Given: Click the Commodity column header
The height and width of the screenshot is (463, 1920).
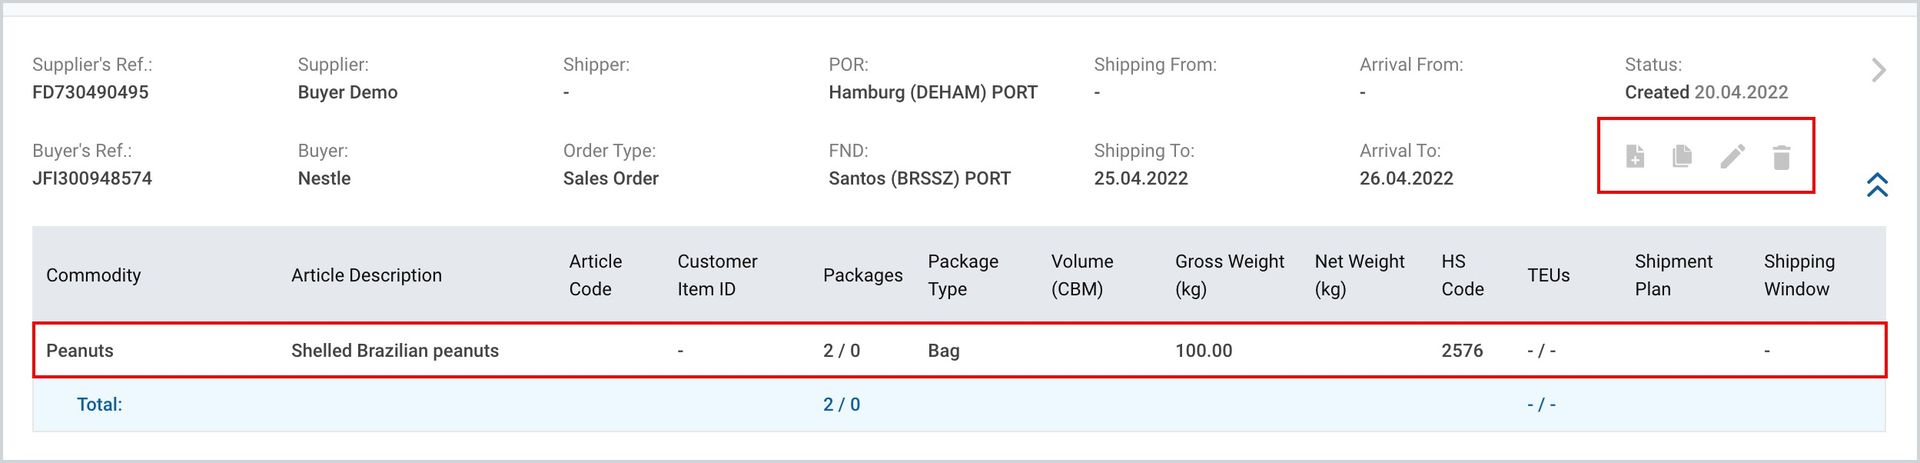Looking at the screenshot, I should 93,275.
